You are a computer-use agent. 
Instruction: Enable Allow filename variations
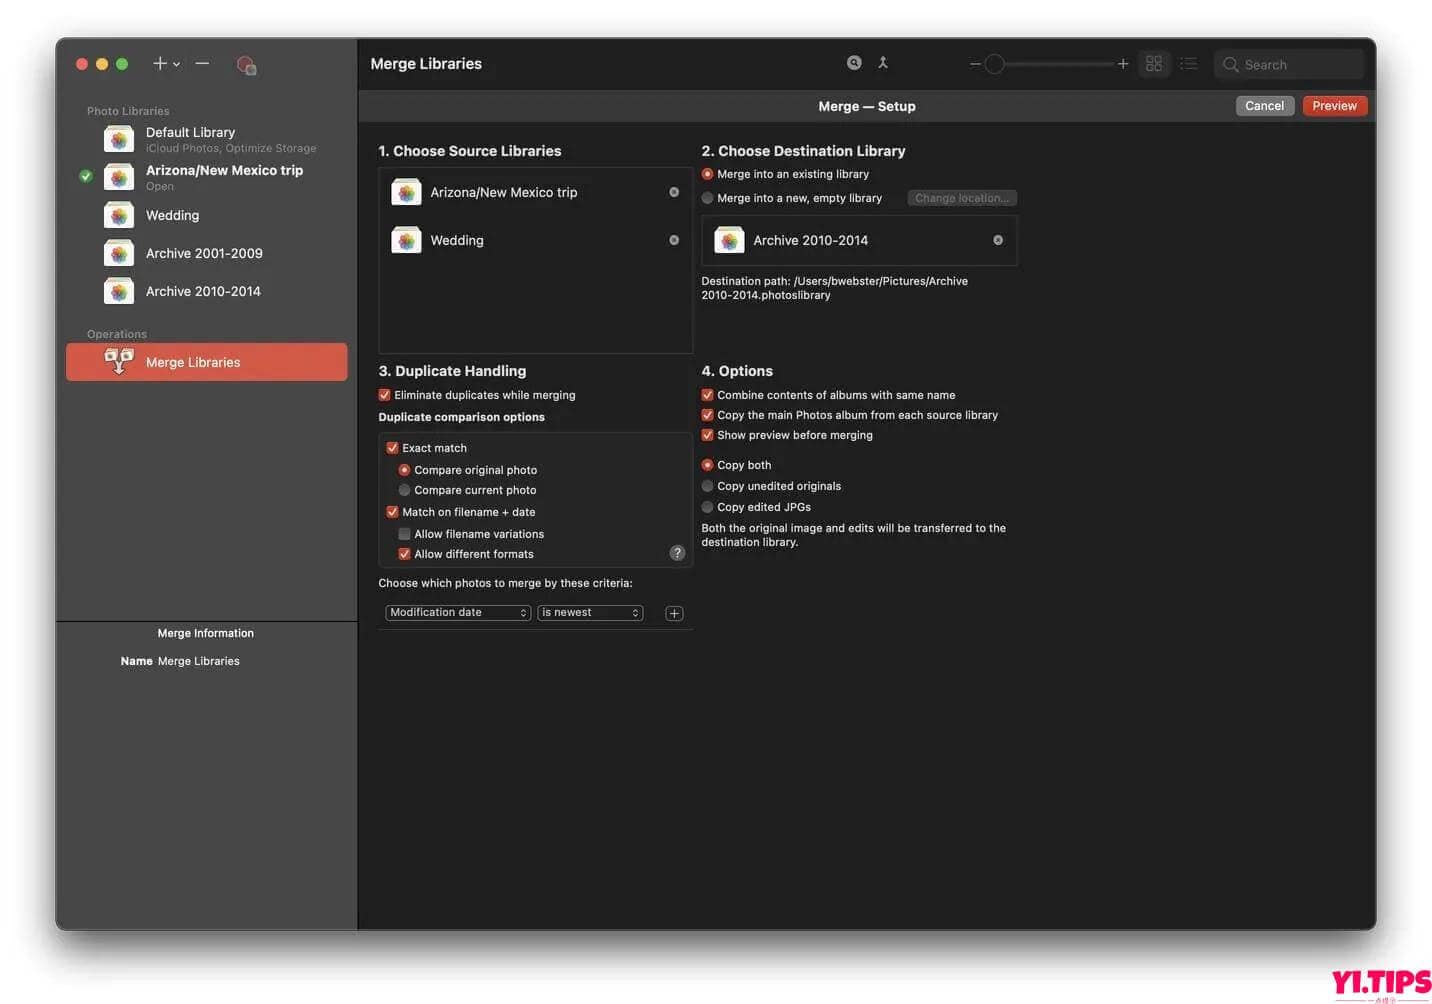pyautogui.click(x=405, y=534)
